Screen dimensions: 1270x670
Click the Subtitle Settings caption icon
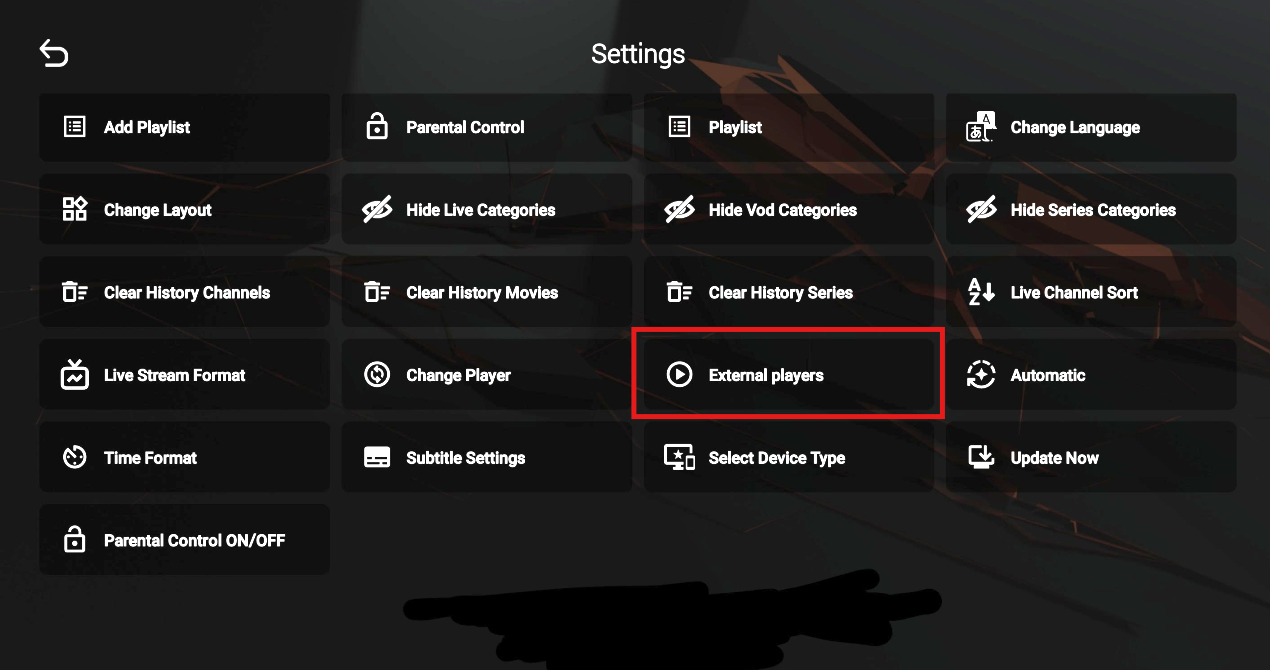[377, 458]
